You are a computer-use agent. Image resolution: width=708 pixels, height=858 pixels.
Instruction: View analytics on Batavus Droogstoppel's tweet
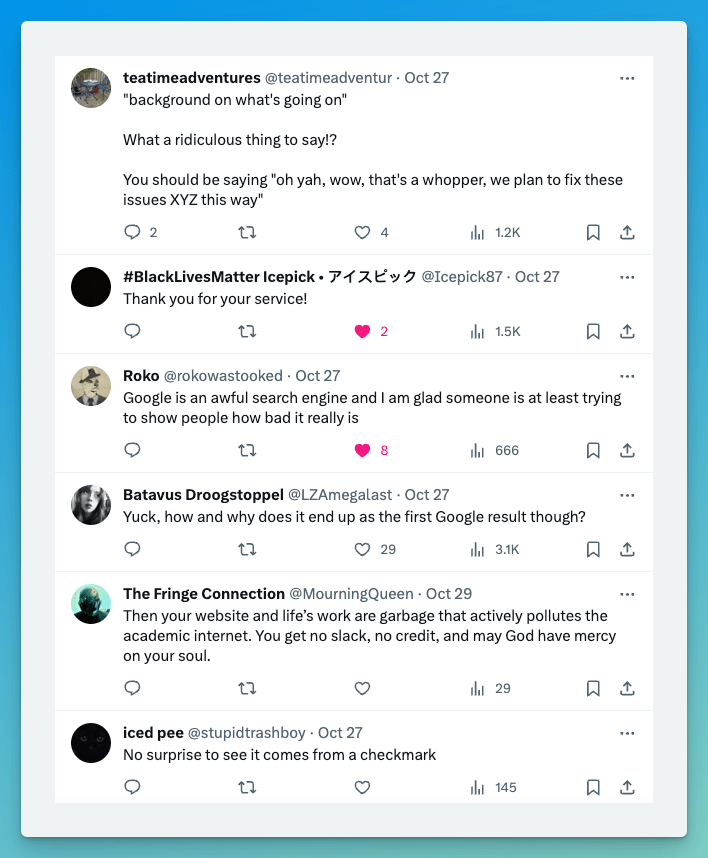478,549
